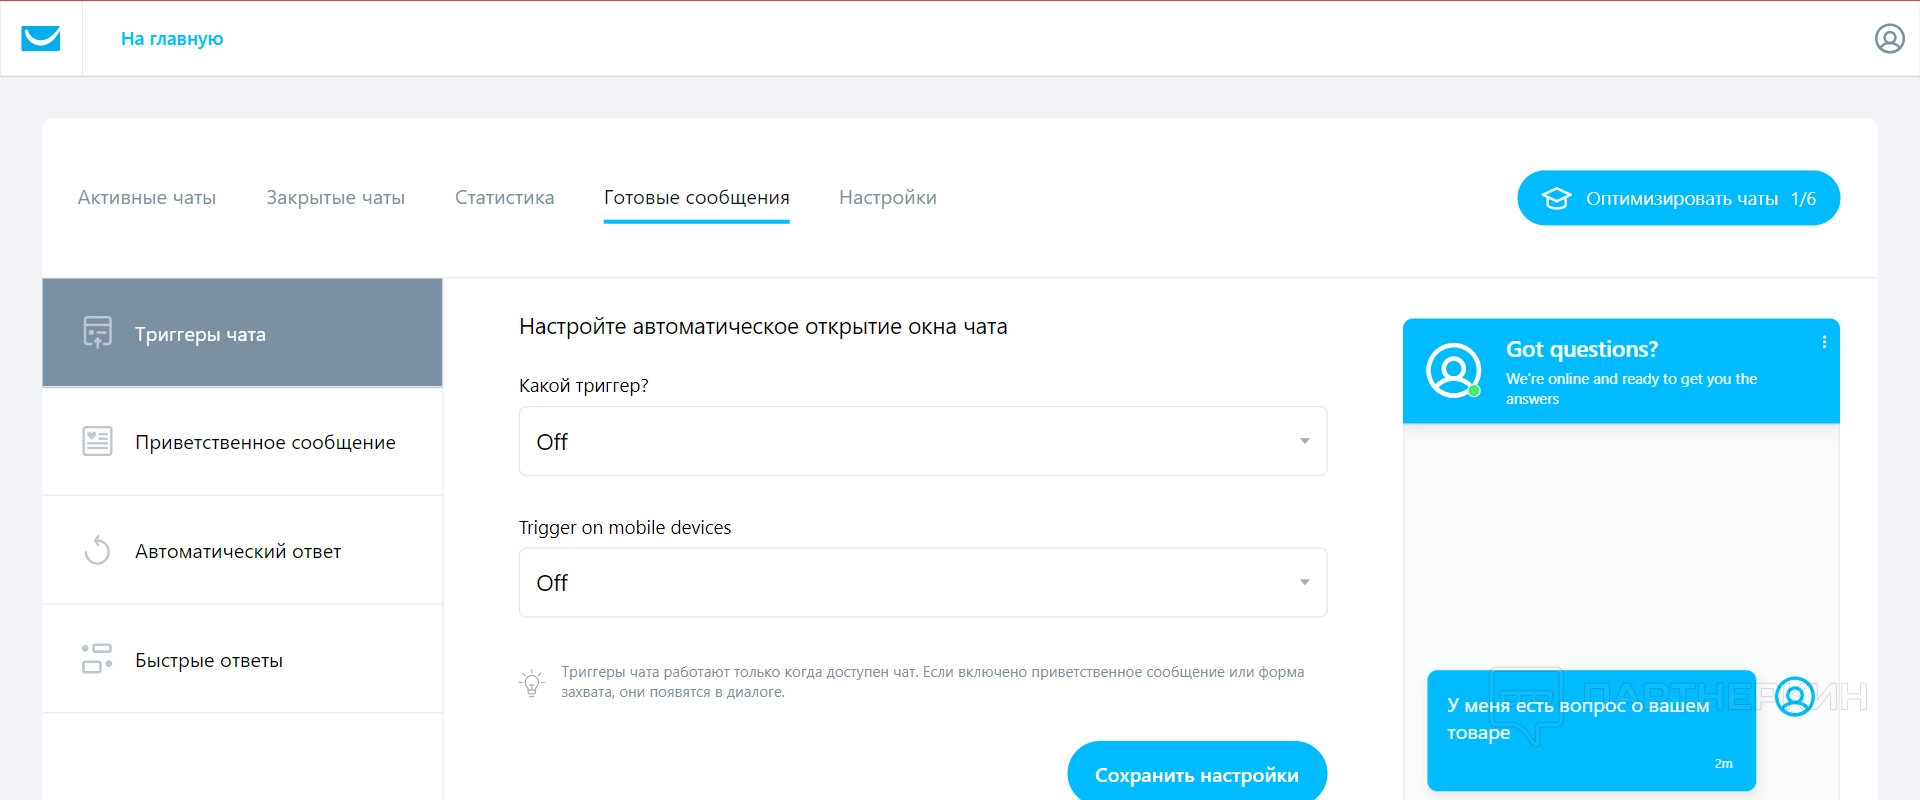1920x800 pixels.
Task: Click the chat preview agent avatar icon
Action: (1453, 371)
